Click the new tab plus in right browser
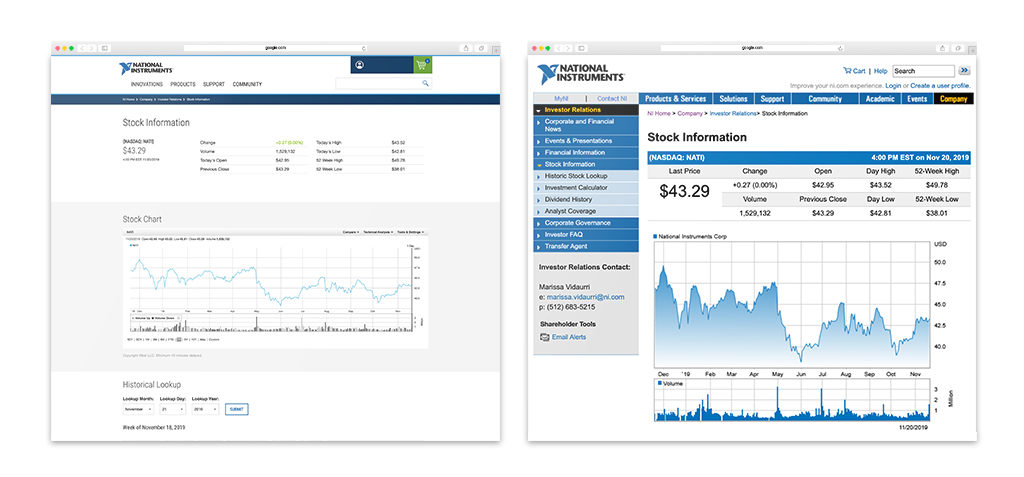The width and height of the screenshot is (1024, 477). coord(973,48)
